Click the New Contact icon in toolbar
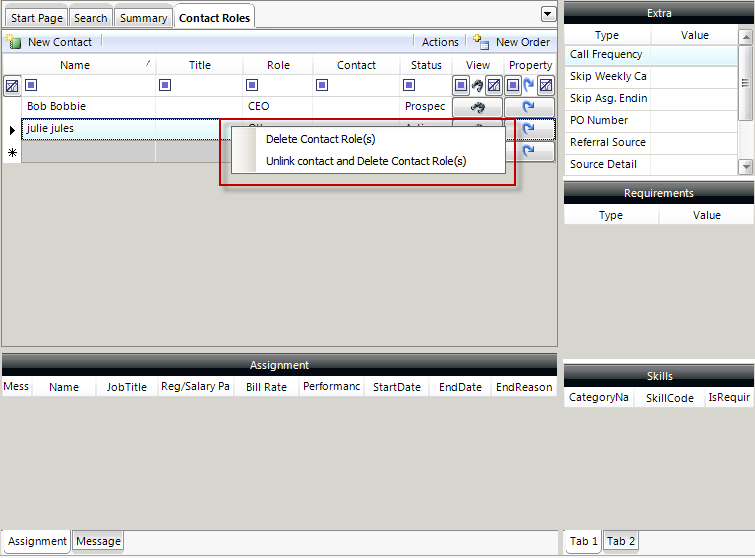This screenshot has height=558, width=755. click(13, 42)
